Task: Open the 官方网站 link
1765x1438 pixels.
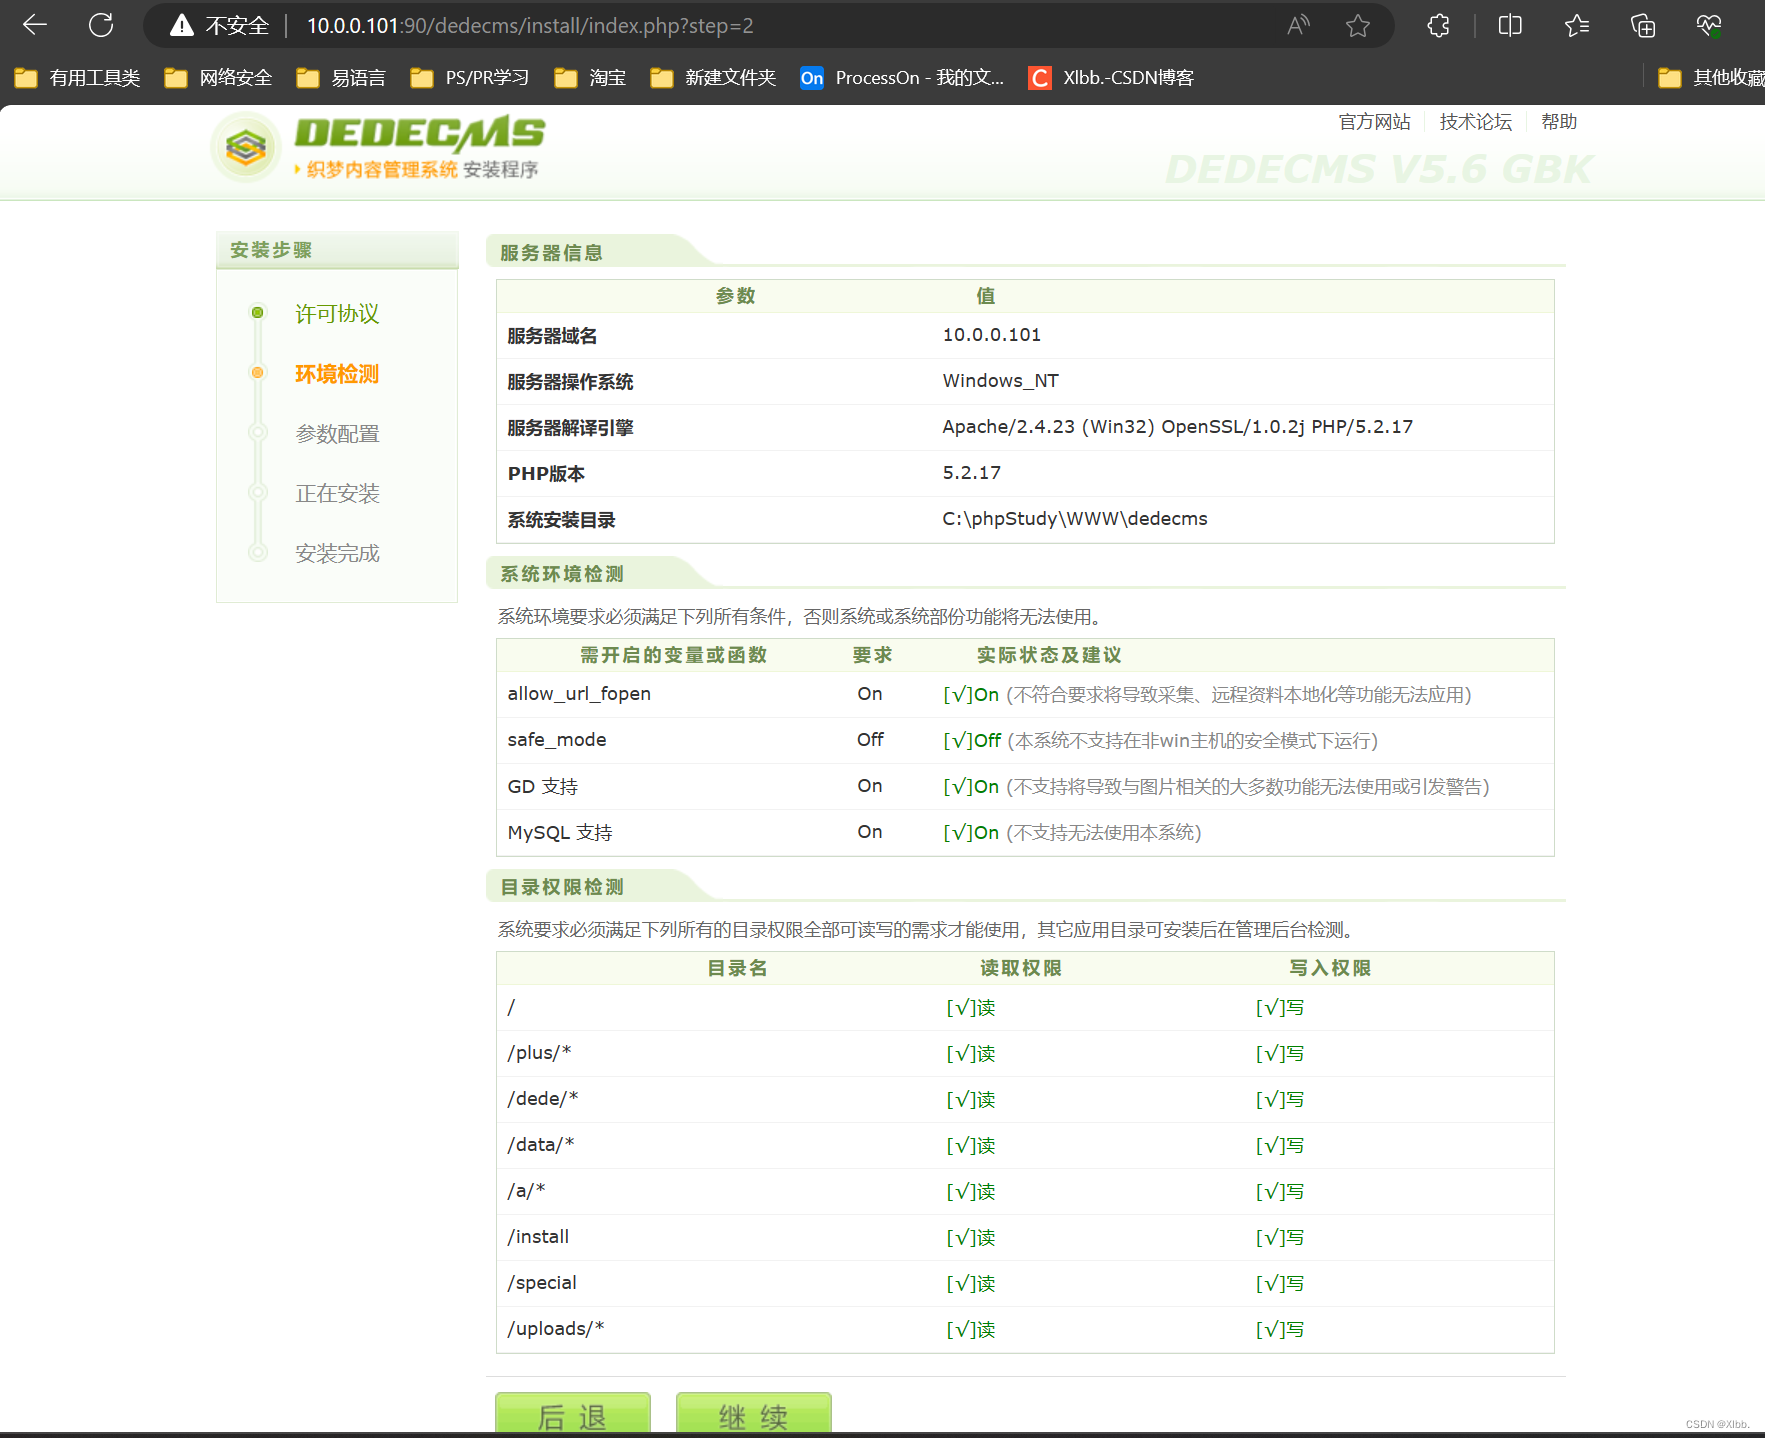Action: coord(1375,122)
